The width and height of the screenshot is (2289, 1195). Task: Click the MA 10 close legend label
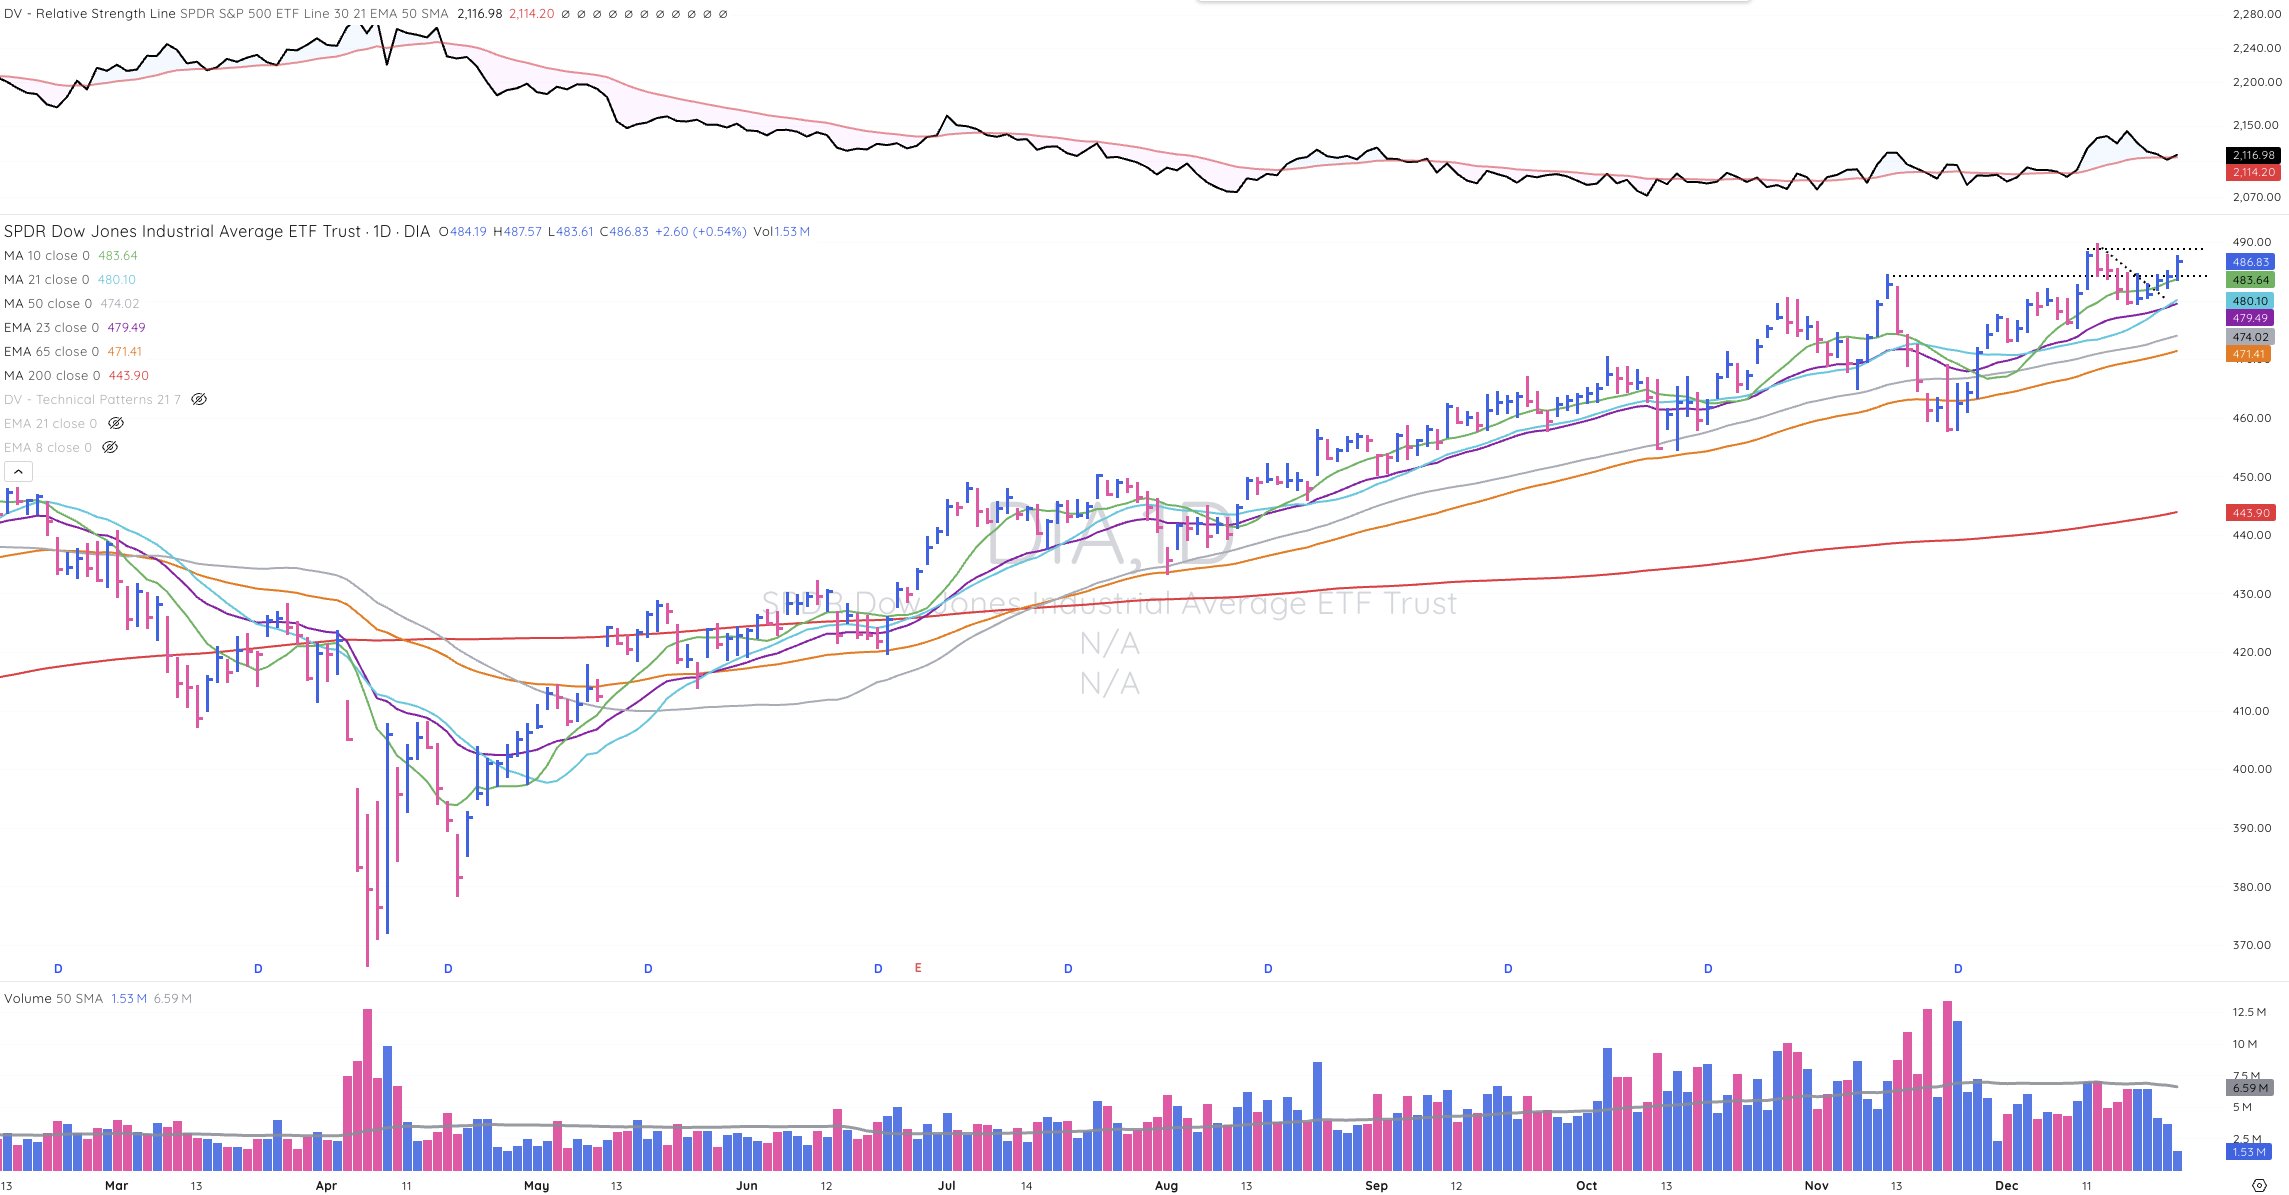tap(46, 255)
